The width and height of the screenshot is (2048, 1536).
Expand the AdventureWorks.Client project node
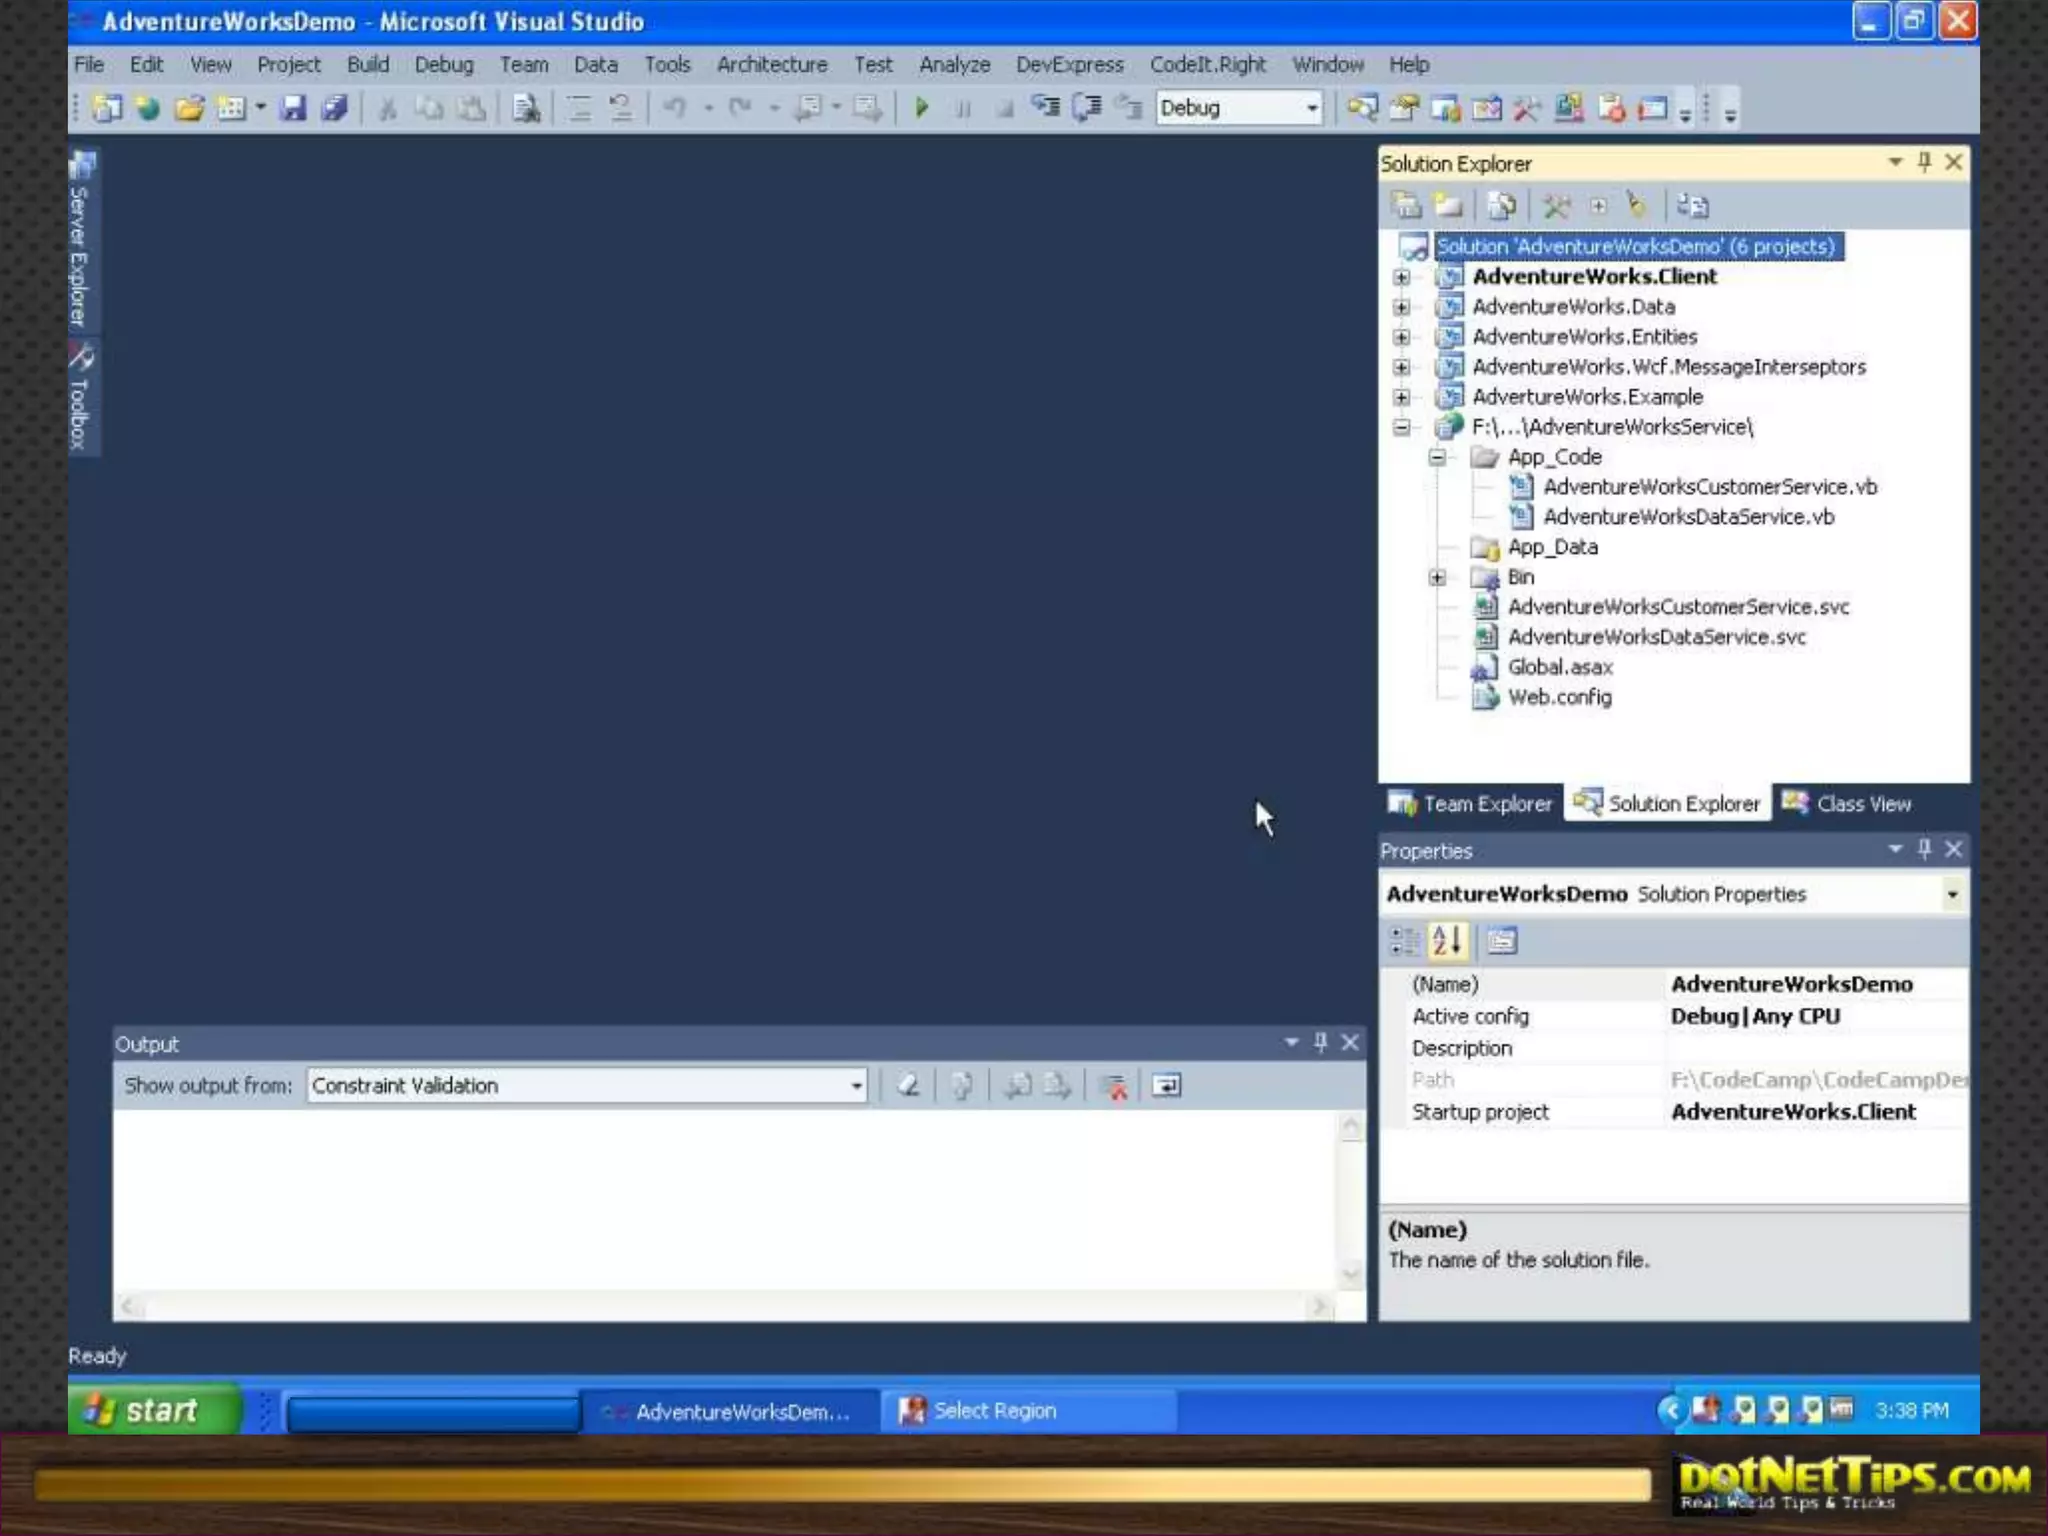point(1402,277)
